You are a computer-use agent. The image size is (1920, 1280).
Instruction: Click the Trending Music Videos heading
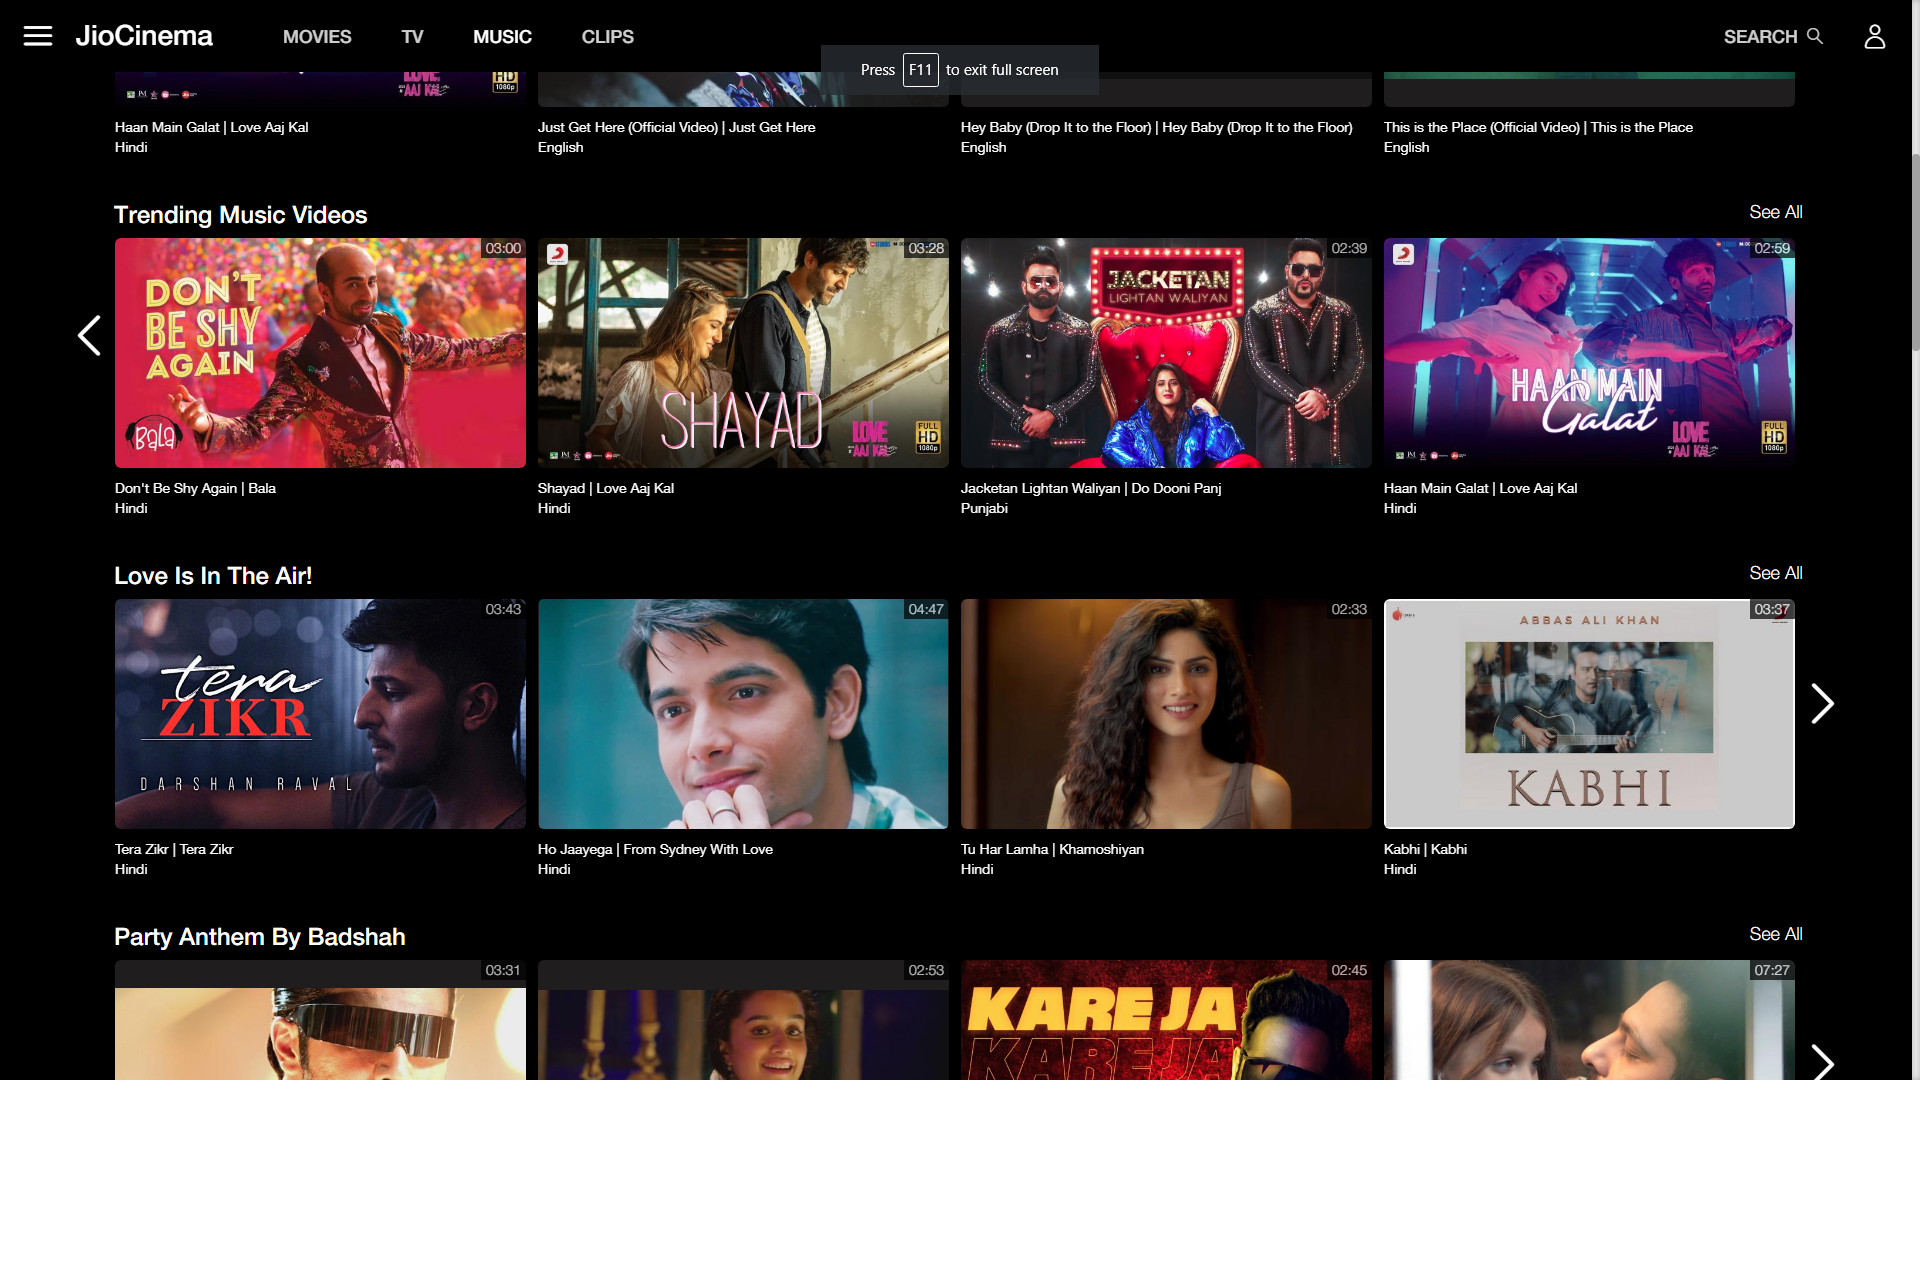(240, 215)
